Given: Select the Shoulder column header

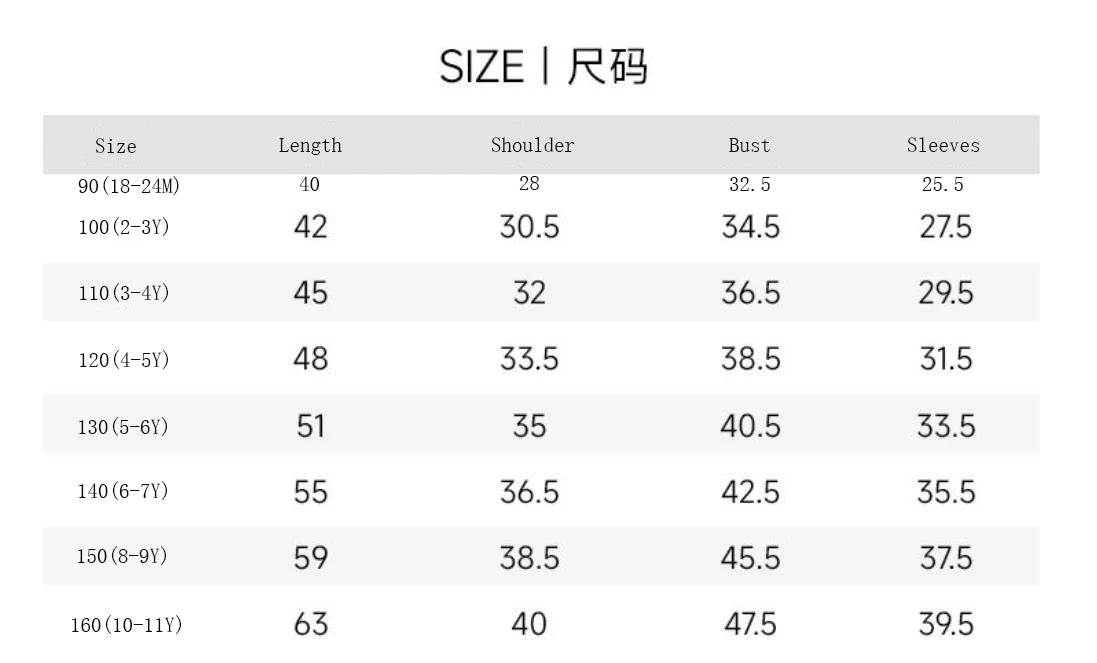Looking at the screenshot, I should click(x=532, y=146).
